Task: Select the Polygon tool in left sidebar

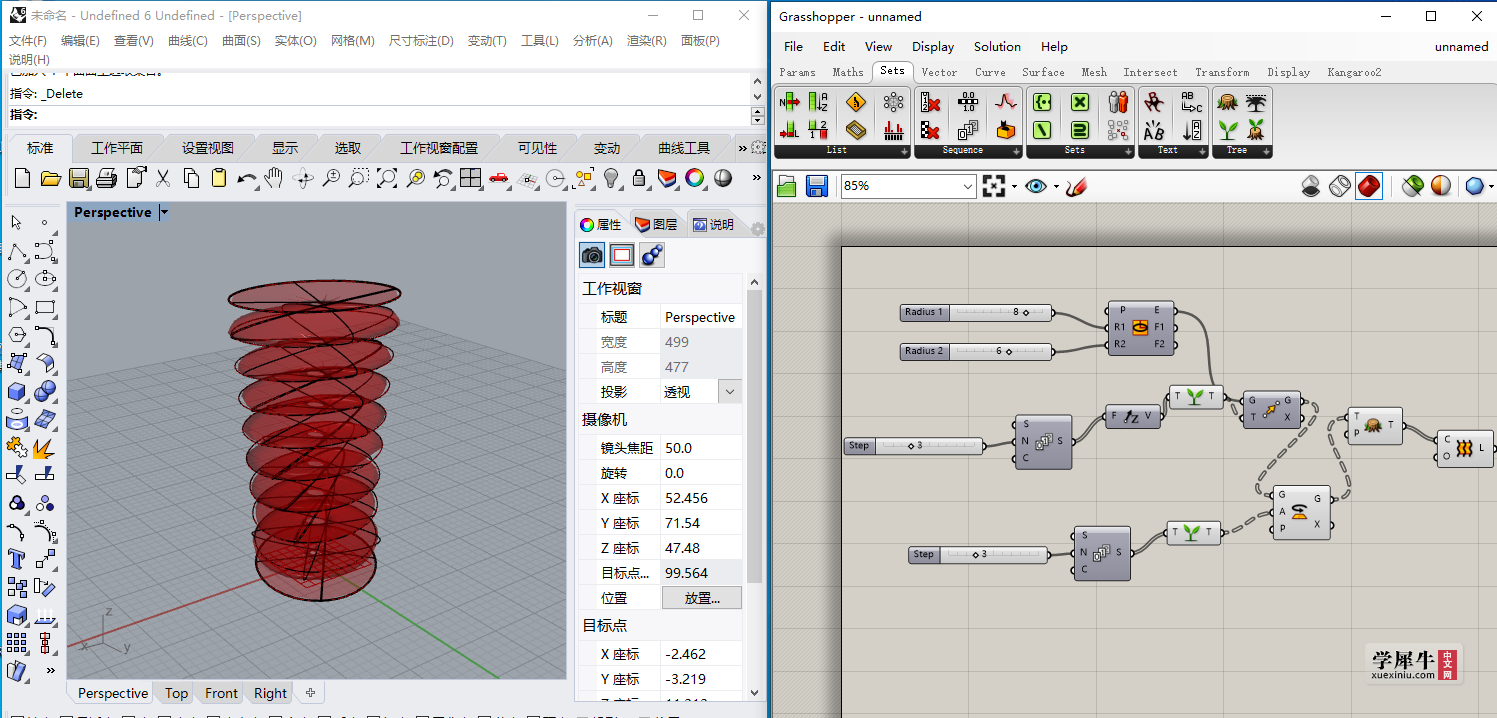Action: 17,334
